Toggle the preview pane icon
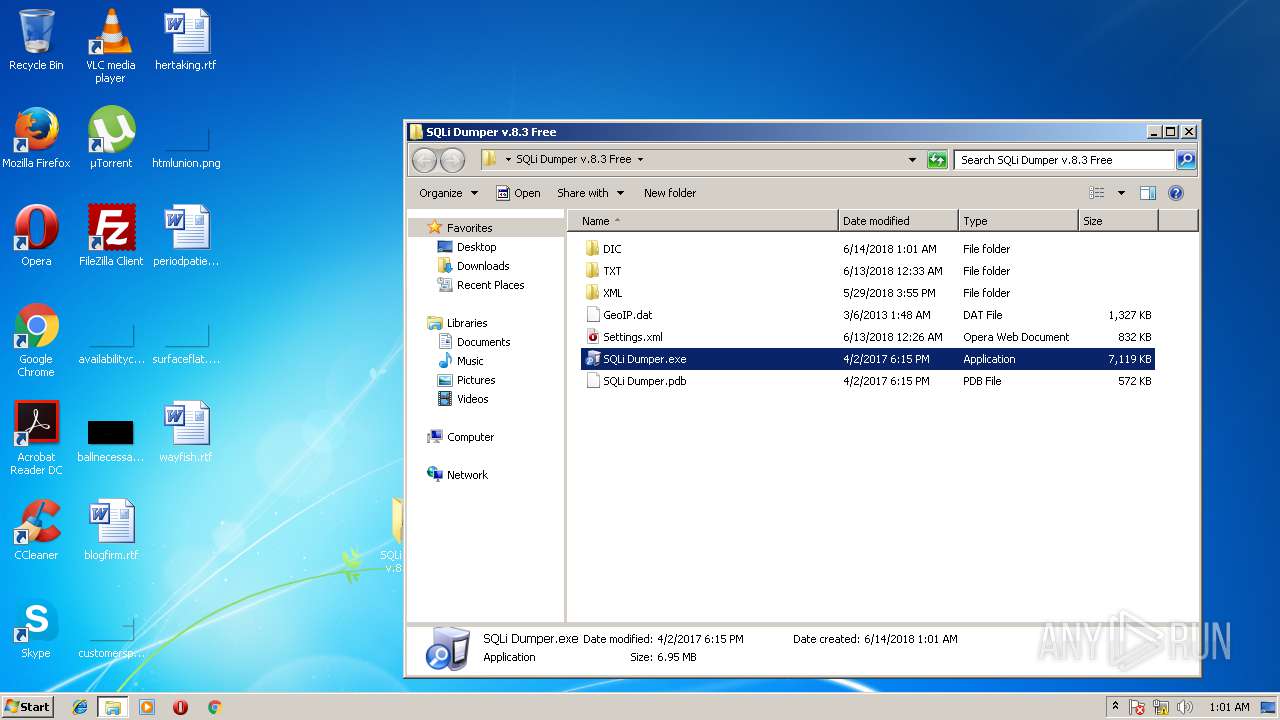Image resolution: width=1280 pixels, height=720 pixels. 1148,193
